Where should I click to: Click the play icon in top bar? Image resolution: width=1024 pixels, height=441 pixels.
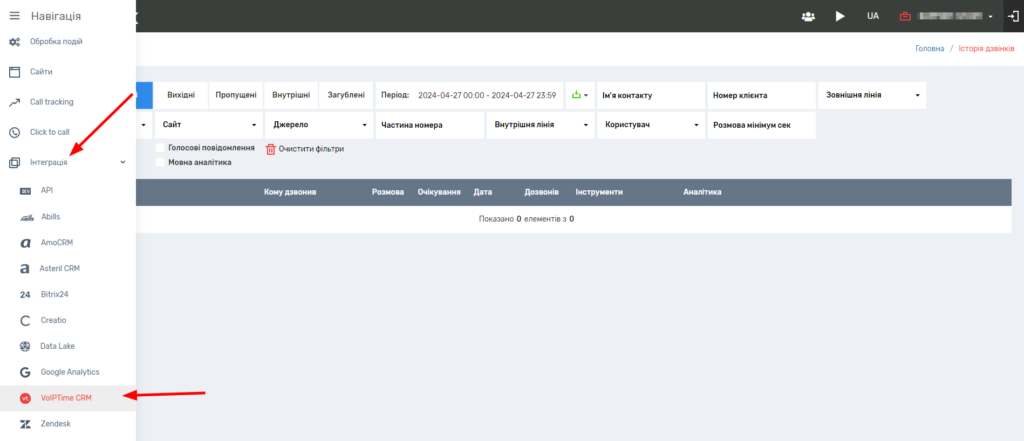pyautogui.click(x=840, y=16)
